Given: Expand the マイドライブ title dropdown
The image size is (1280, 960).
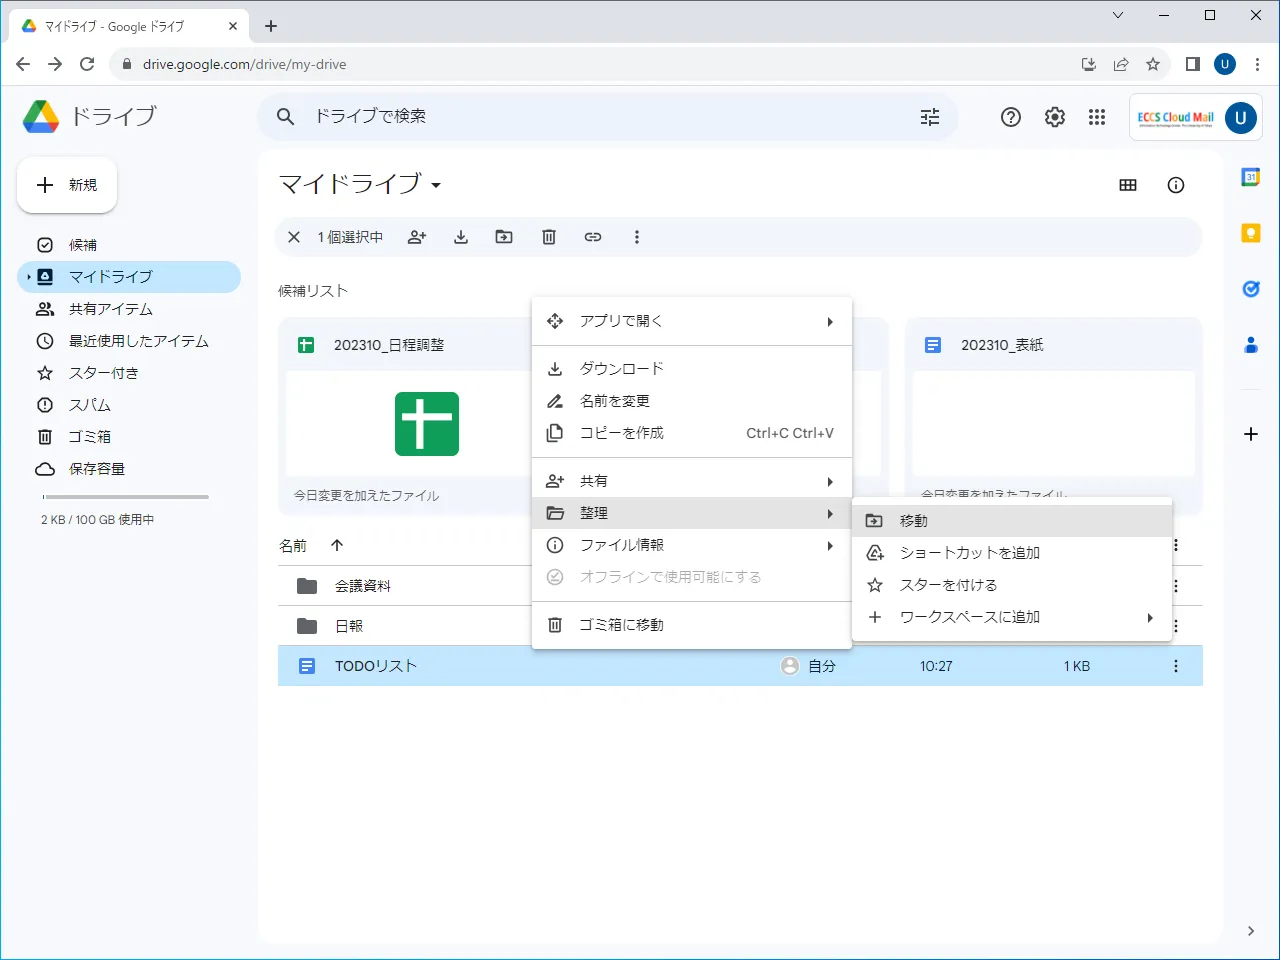Looking at the screenshot, I should coord(436,185).
